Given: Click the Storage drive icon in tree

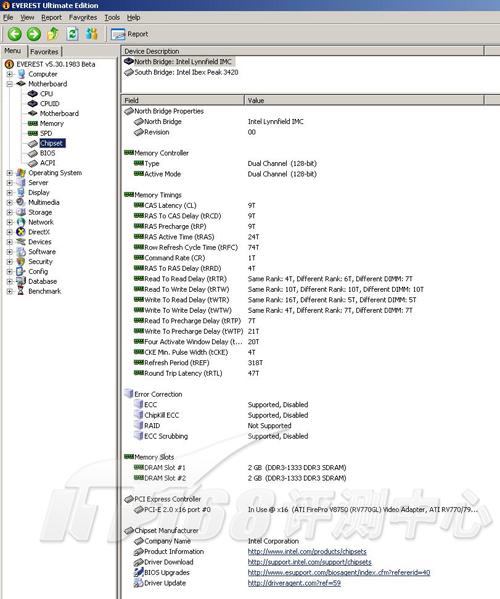Looking at the screenshot, I should pyautogui.click(x=21, y=212).
